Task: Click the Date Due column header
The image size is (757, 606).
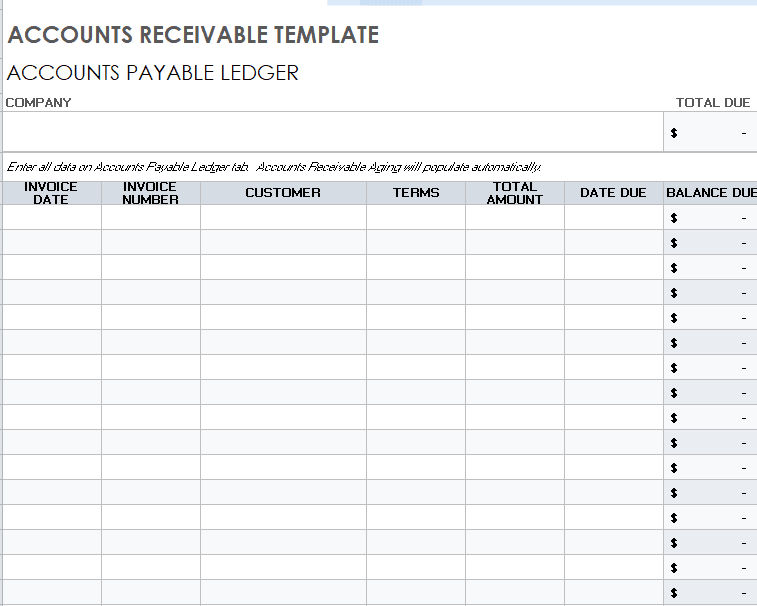Action: click(x=613, y=193)
